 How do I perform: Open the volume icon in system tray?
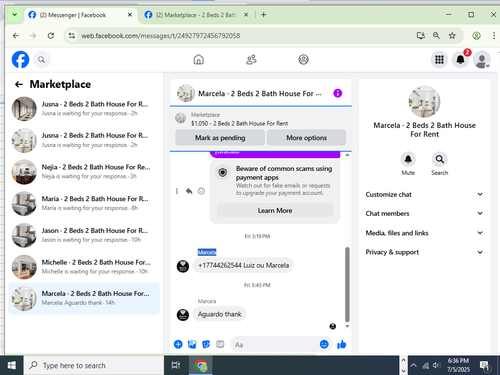pyautogui.click(x=436, y=365)
